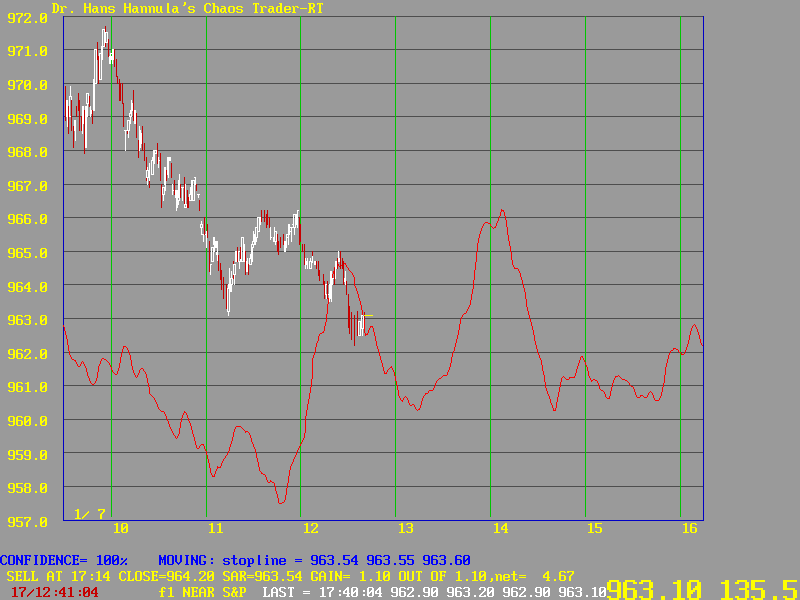The image size is (800, 600).
Task: Click the 968.0 price axis label
Action: (27, 152)
